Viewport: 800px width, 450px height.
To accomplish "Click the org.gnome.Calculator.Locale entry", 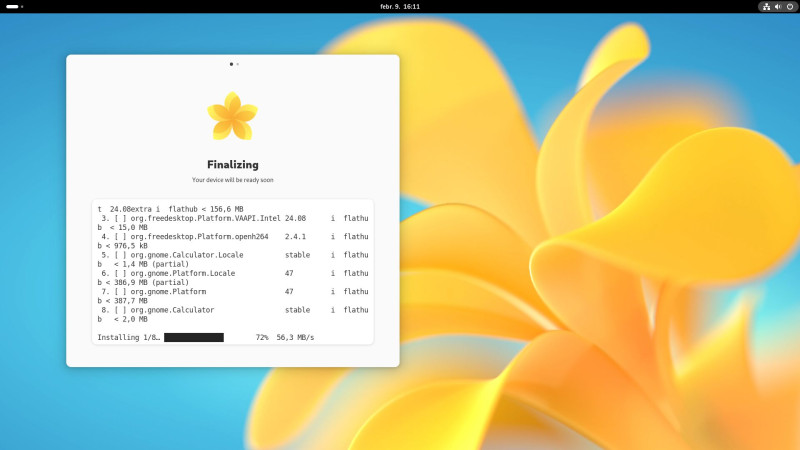I will pyautogui.click(x=187, y=255).
